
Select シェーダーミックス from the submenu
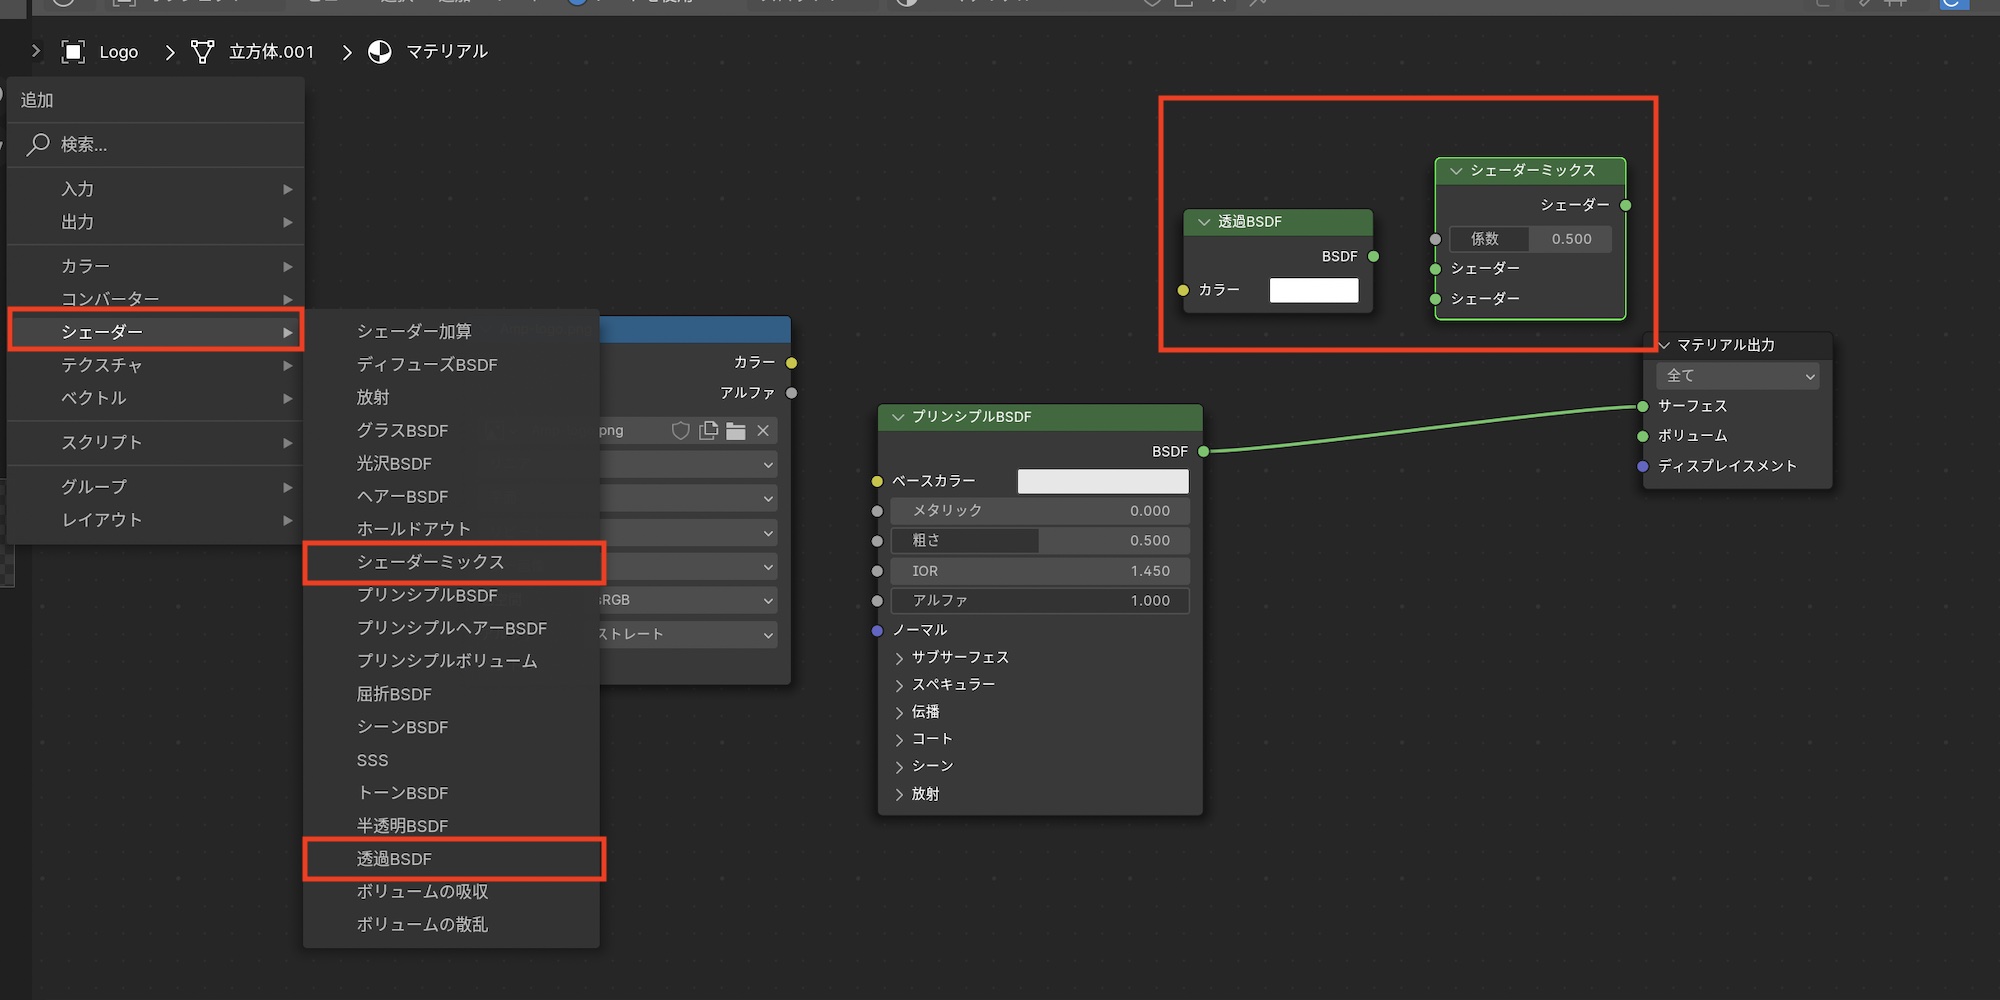[431, 563]
